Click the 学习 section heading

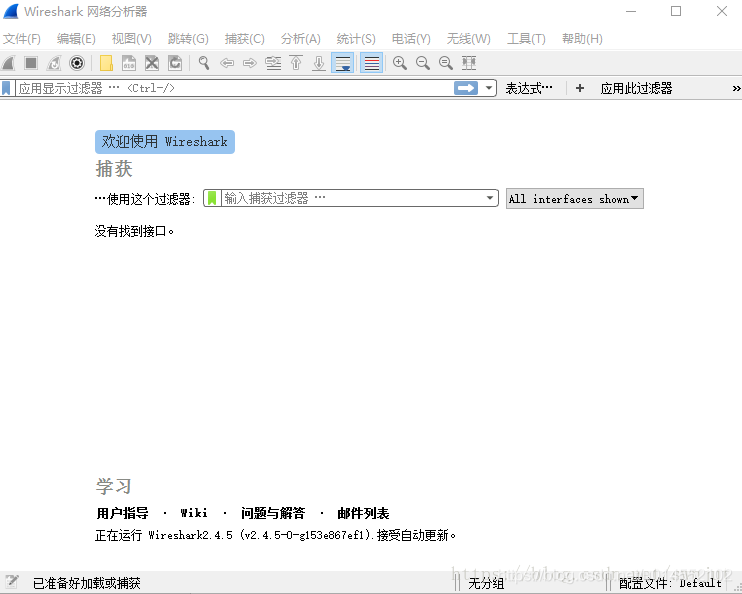(x=114, y=486)
